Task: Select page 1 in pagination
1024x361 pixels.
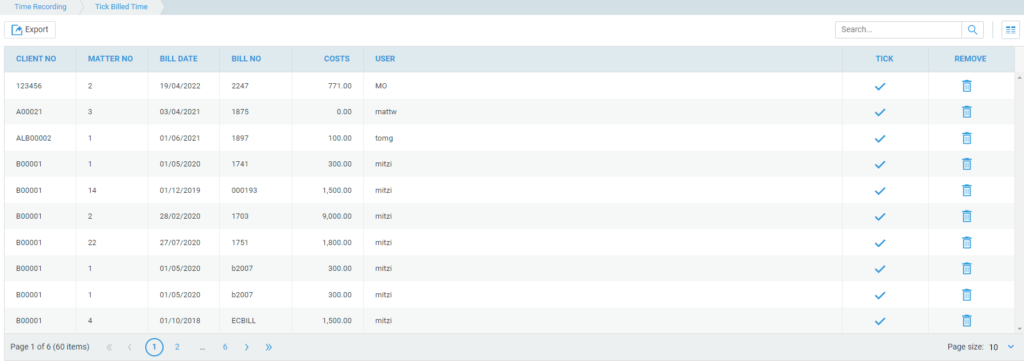Action: (154, 347)
